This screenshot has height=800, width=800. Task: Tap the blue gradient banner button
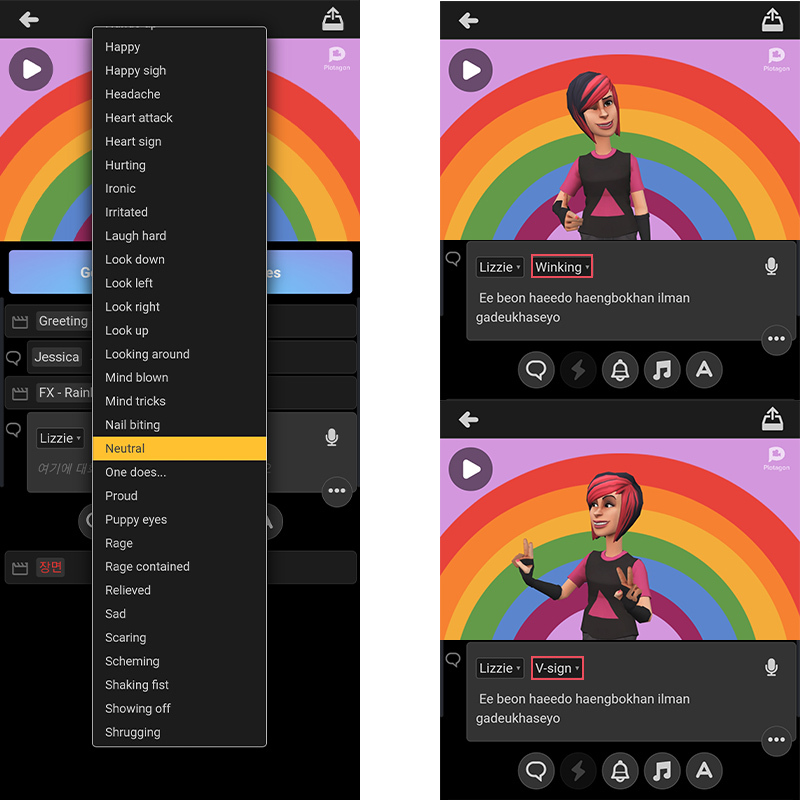[x=180, y=272]
